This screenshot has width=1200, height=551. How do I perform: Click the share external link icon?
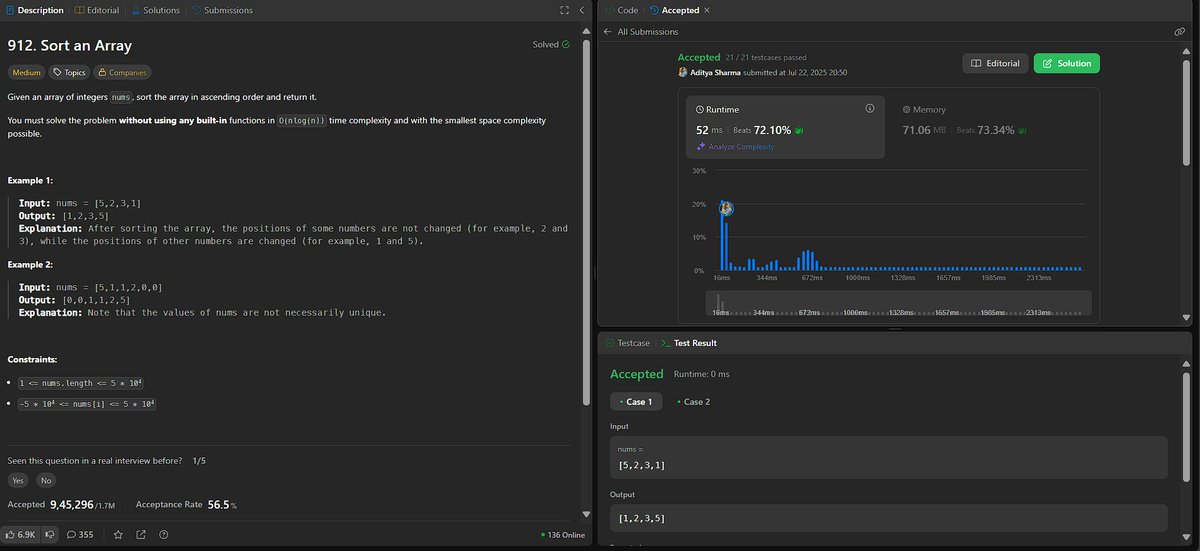pos(141,534)
